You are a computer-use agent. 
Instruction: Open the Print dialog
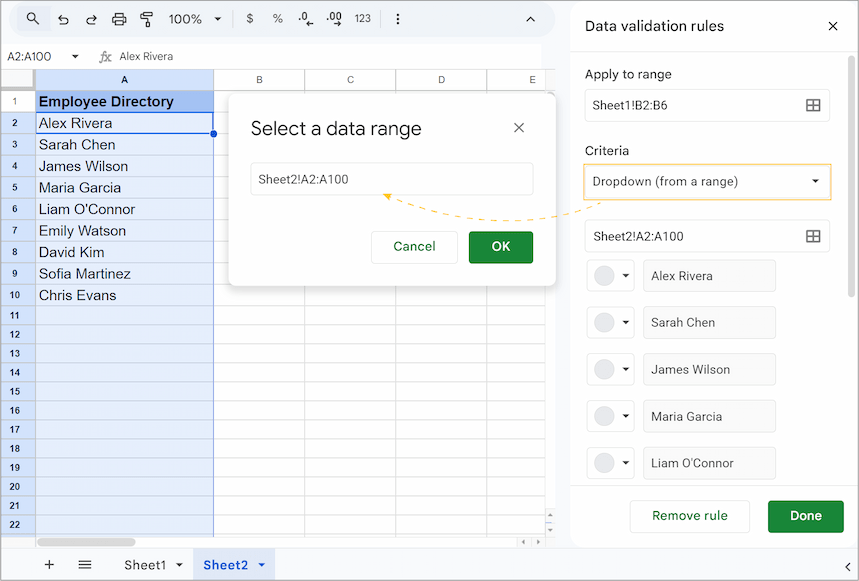tap(119, 18)
